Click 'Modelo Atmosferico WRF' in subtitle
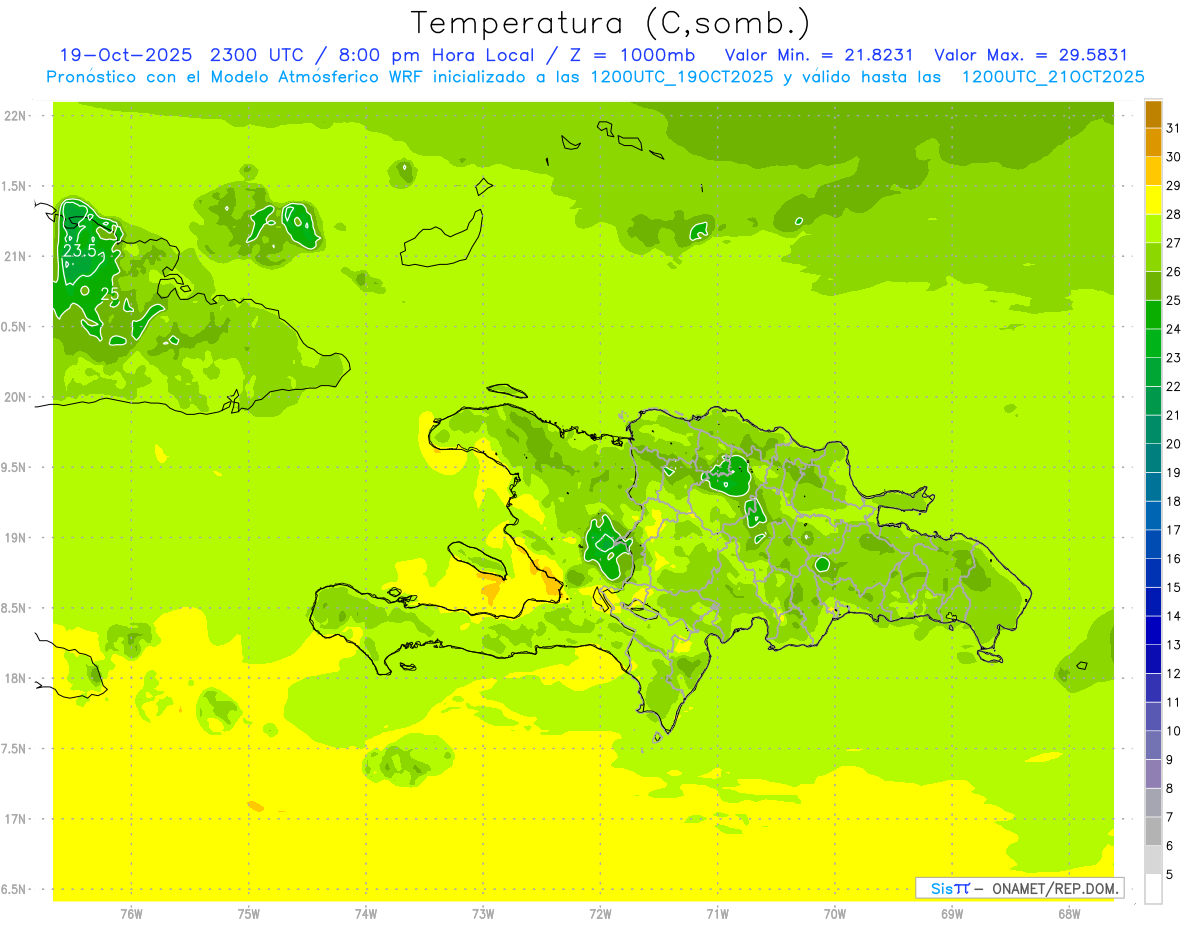The height and width of the screenshot is (927, 1200). click(311, 77)
